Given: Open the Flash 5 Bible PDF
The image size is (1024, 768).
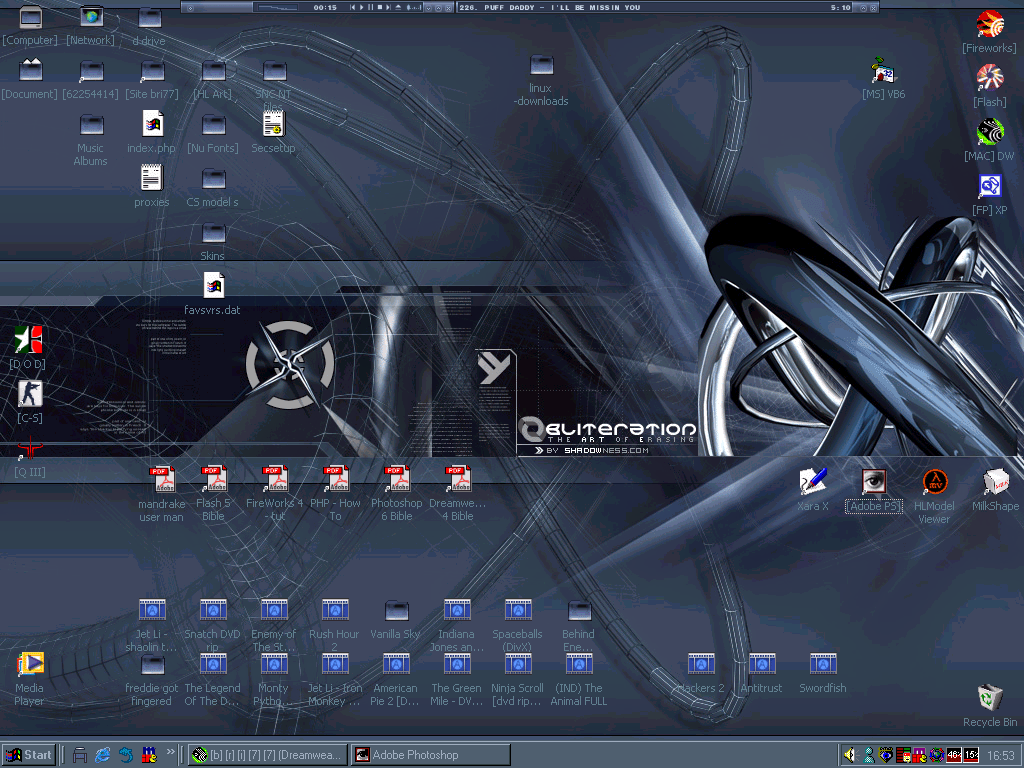Looking at the screenshot, I should 213,493.
